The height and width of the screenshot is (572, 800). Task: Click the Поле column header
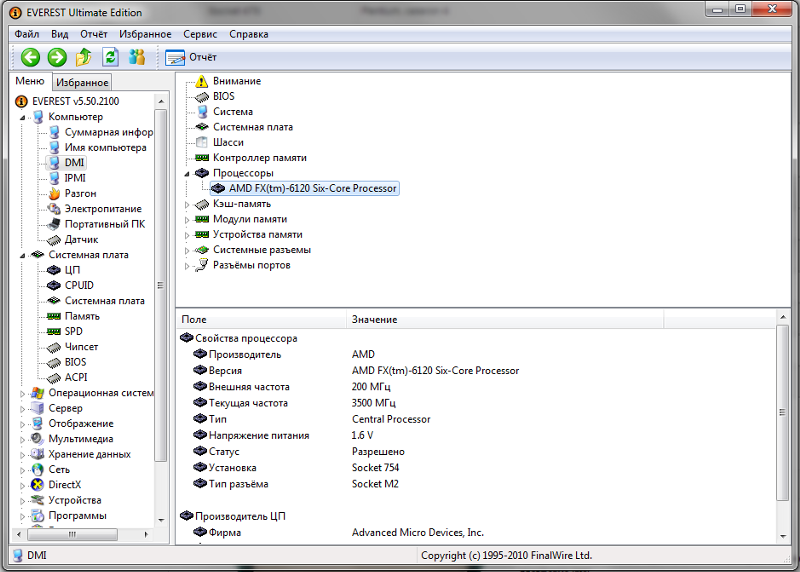pos(262,319)
